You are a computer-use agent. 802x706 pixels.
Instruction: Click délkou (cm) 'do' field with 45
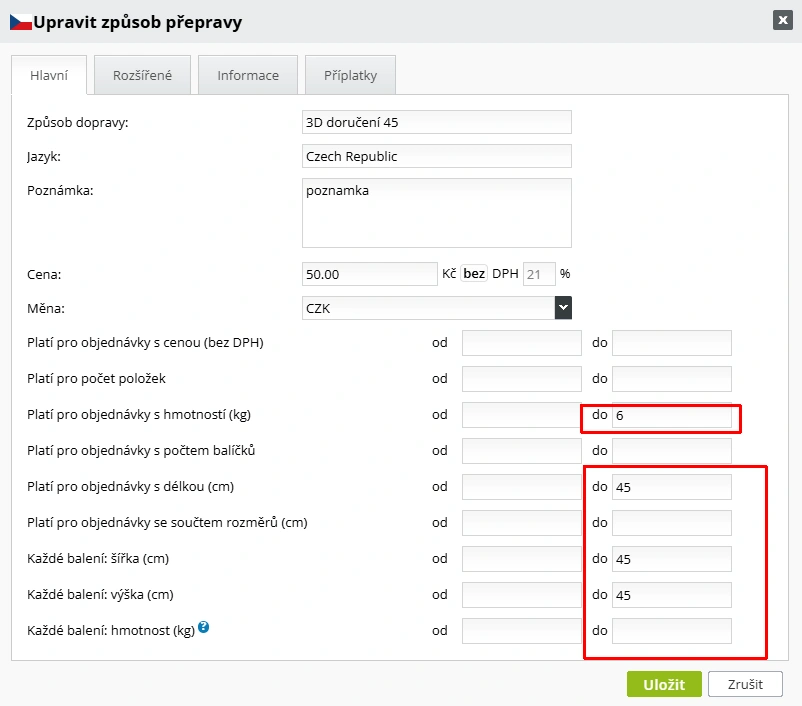click(672, 487)
